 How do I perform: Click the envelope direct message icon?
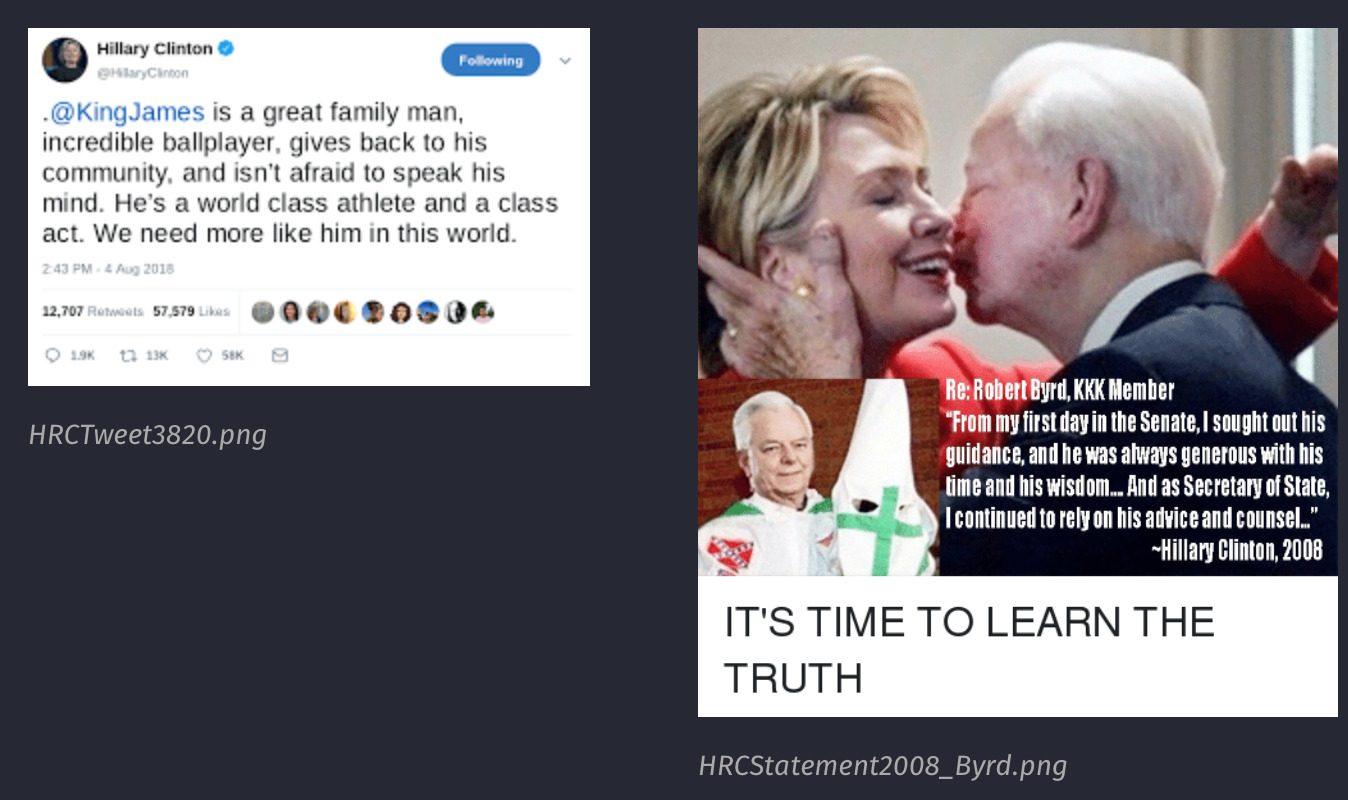pyautogui.click(x=280, y=355)
